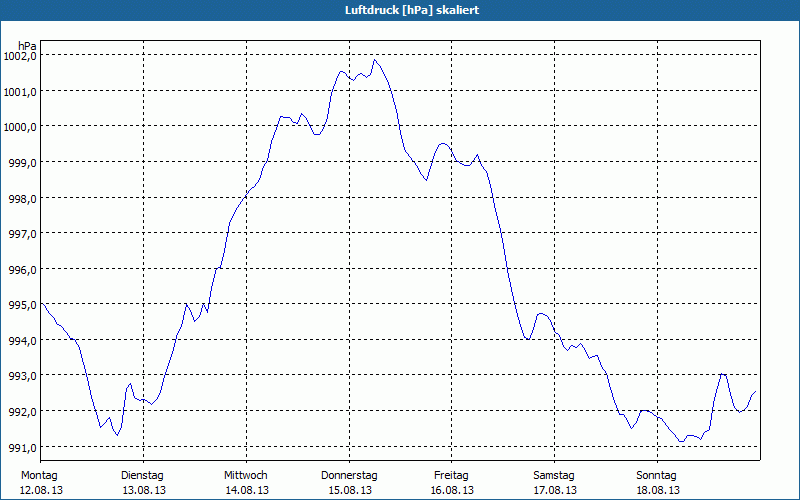
Task: Click the pressure curve's highest peak on Donnerstag
Action: [375, 60]
